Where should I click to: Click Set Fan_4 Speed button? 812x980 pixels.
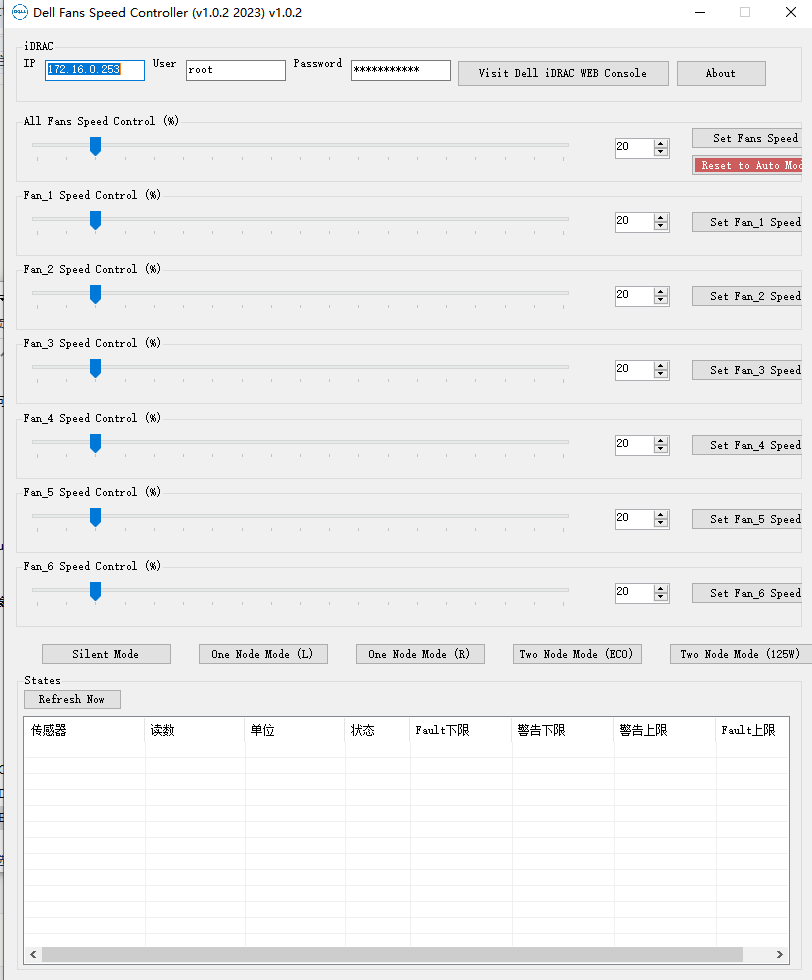[x=747, y=445]
